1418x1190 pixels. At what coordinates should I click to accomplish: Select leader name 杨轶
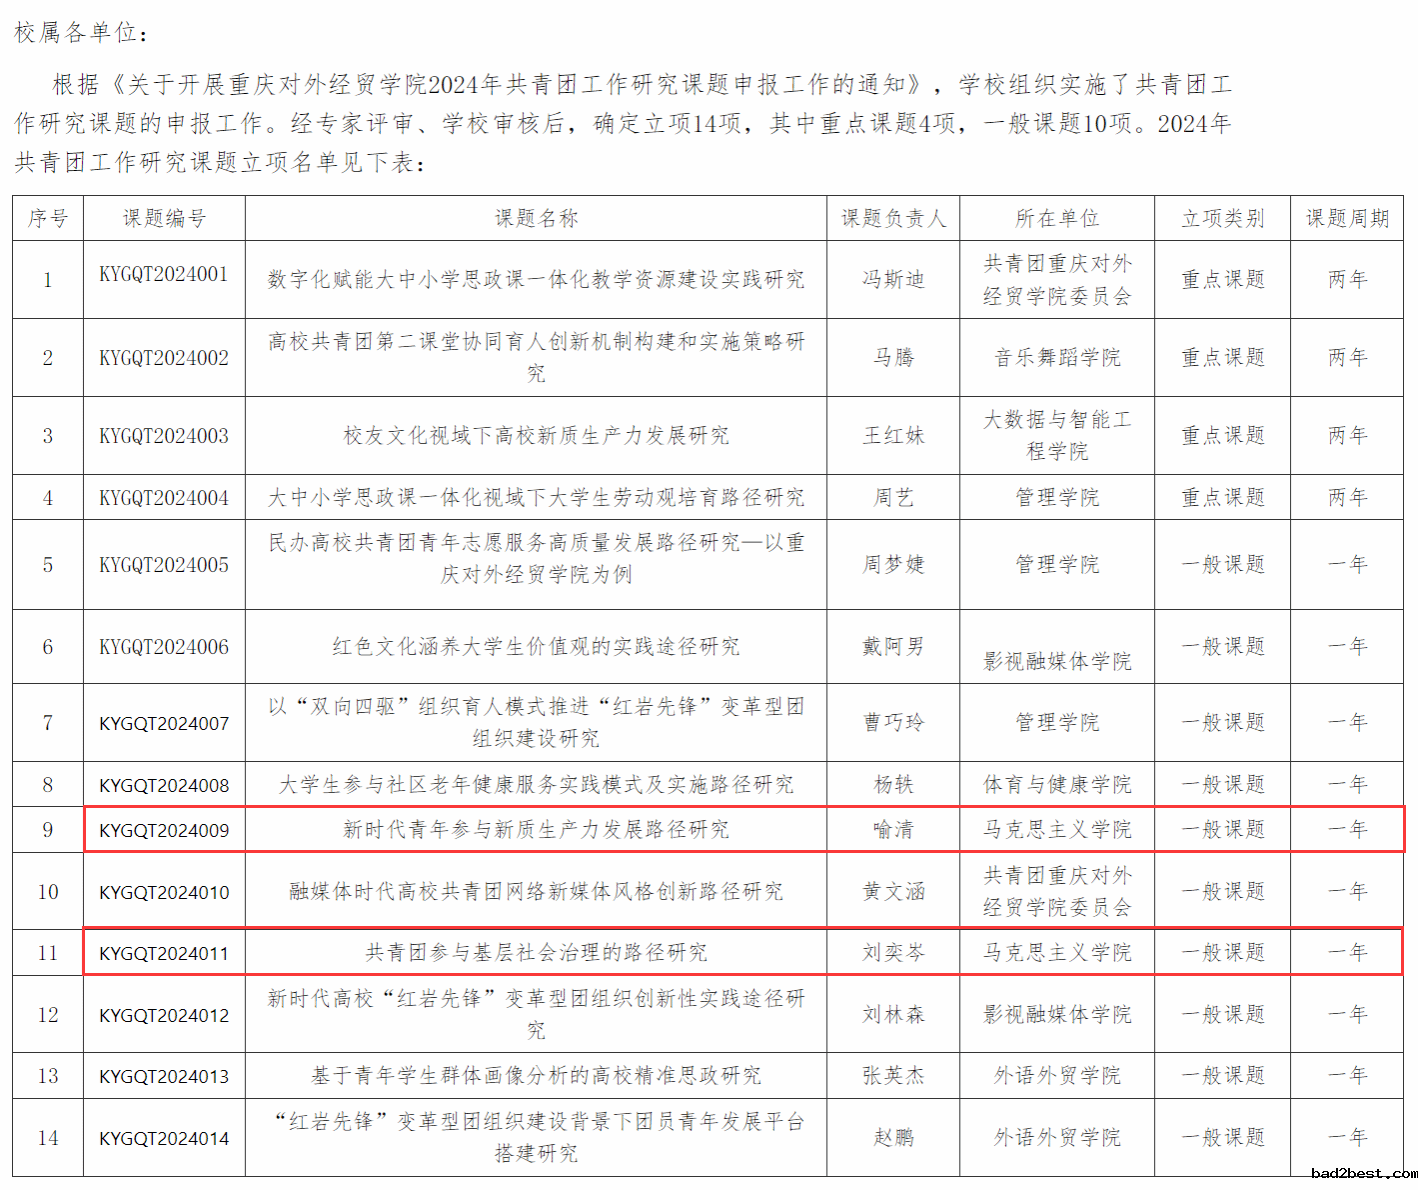pyautogui.click(x=893, y=785)
